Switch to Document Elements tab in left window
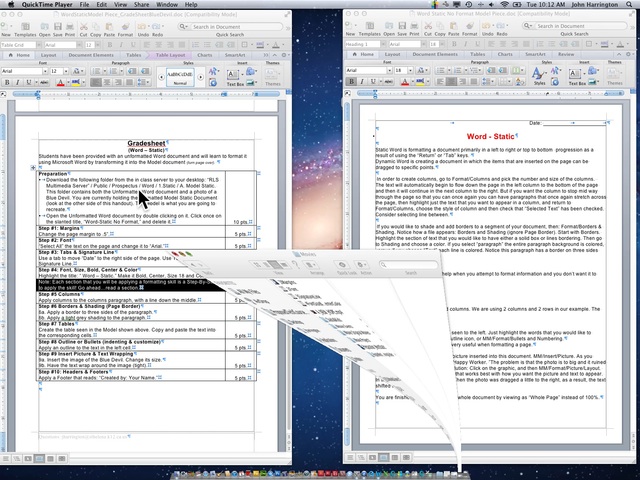This screenshot has width=640, height=480. coord(91,55)
